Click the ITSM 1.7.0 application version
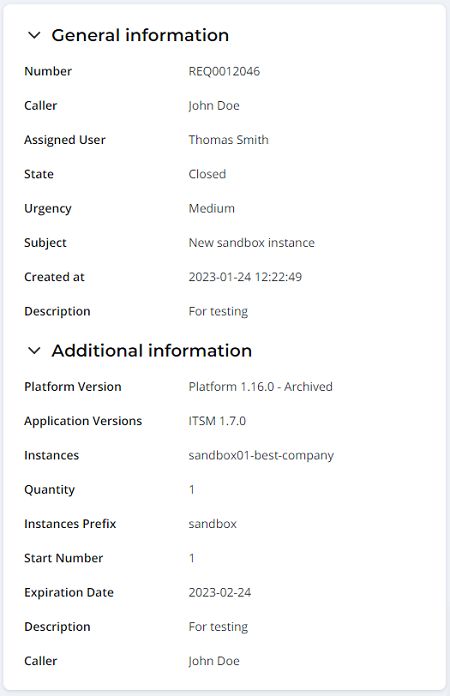 (x=217, y=421)
